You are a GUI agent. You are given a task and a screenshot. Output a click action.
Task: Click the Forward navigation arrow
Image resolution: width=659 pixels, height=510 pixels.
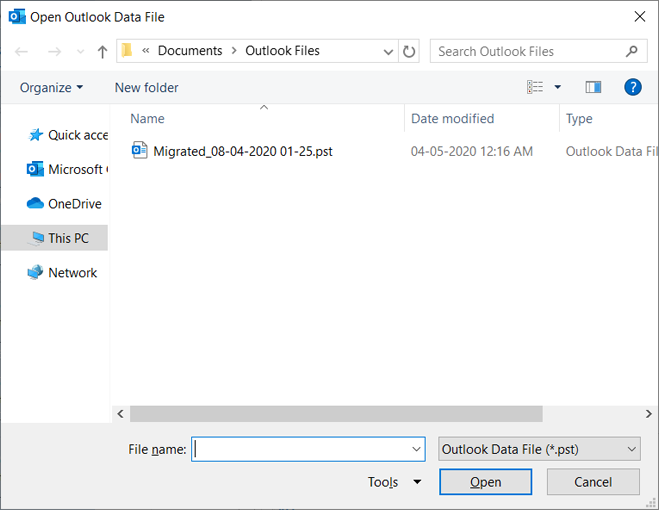pyautogui.click(x=54, y=51)
